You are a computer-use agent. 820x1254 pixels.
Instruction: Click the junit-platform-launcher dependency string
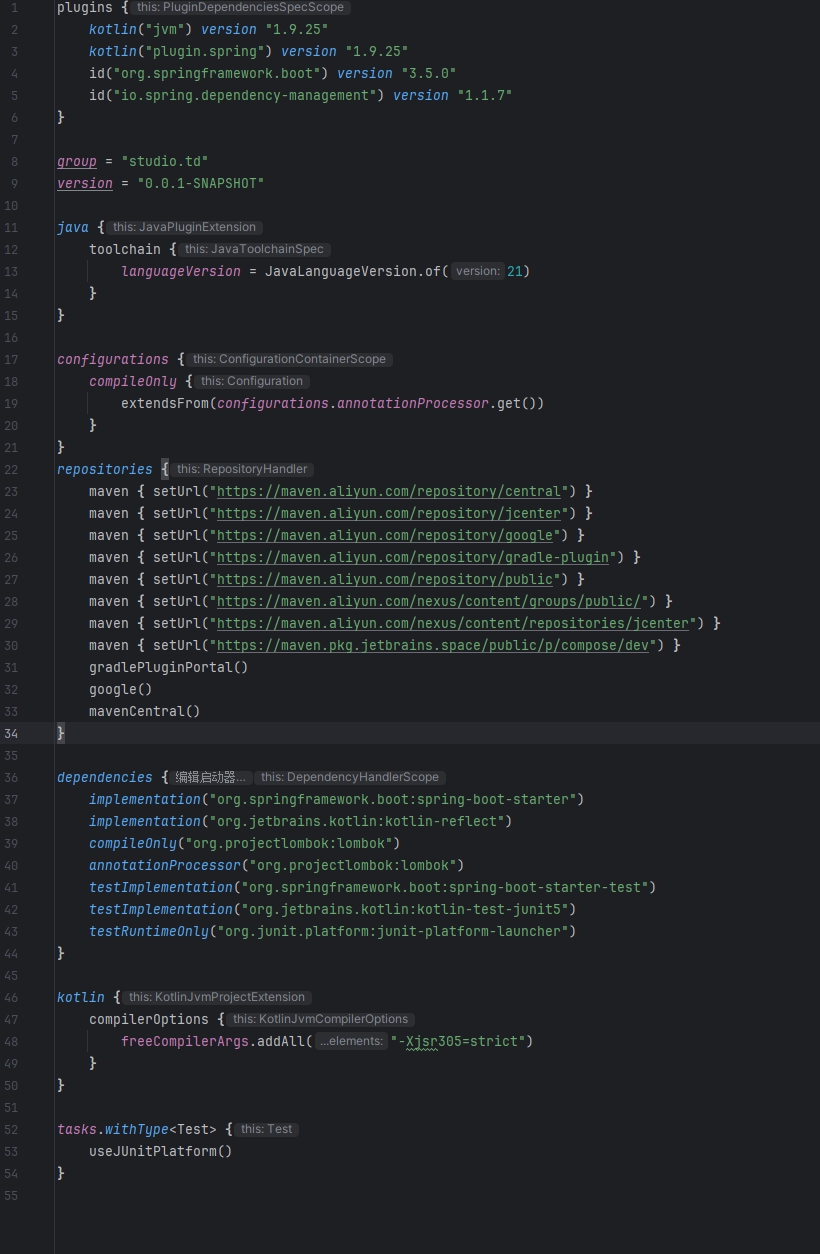pyautogui.click(x=393, y=931)
